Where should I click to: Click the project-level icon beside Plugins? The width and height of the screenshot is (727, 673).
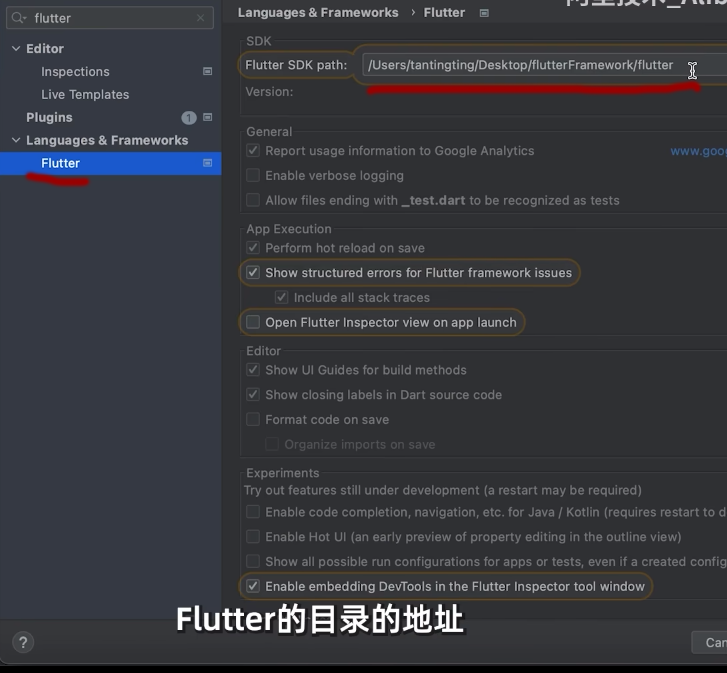pyautogui.click(x=207, y=118)
